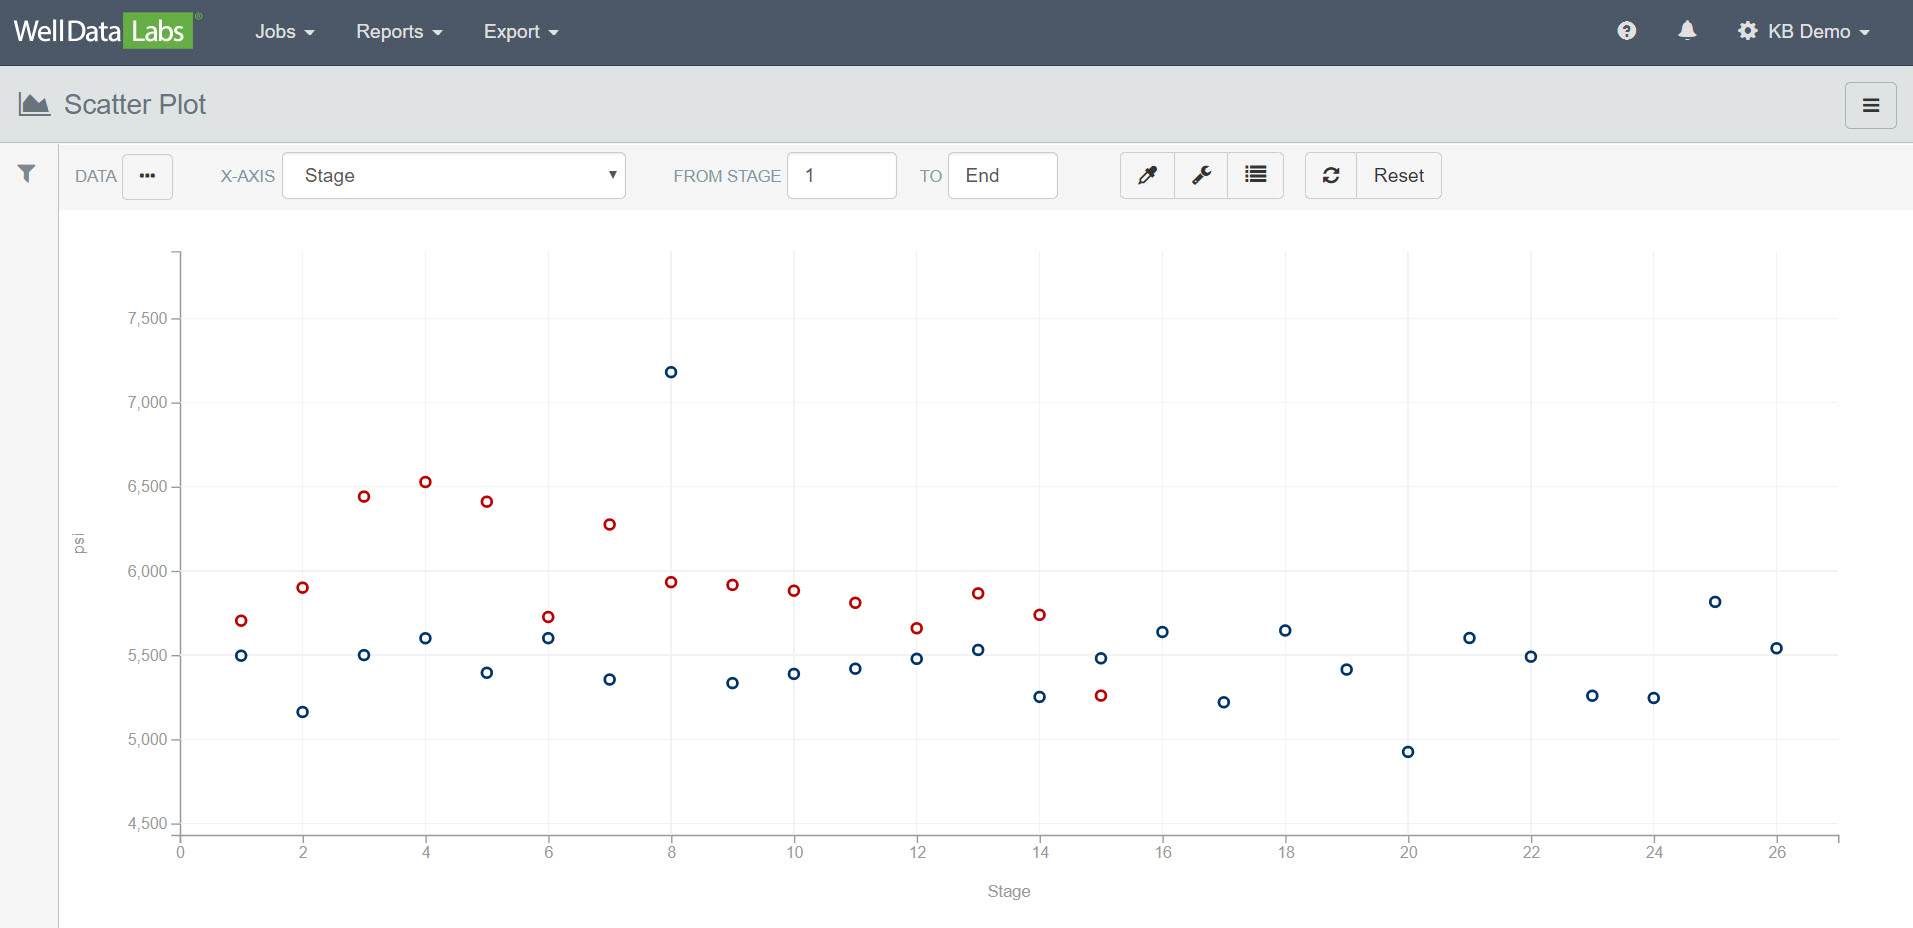Open the hamburger menu button
Screen dimensions: 1913x928
[1870, 105]
